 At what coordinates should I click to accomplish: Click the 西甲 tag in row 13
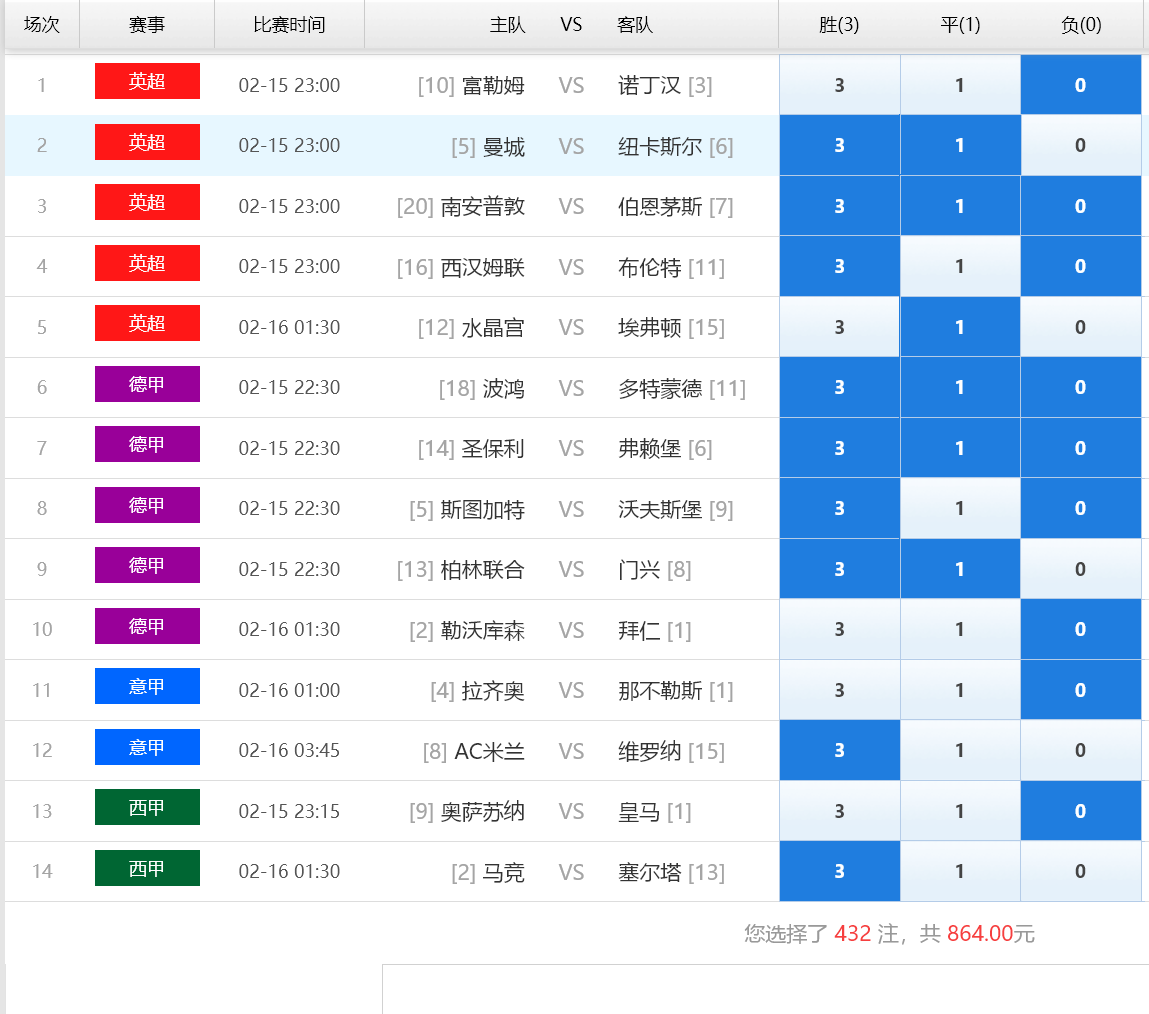coord(147,807)
